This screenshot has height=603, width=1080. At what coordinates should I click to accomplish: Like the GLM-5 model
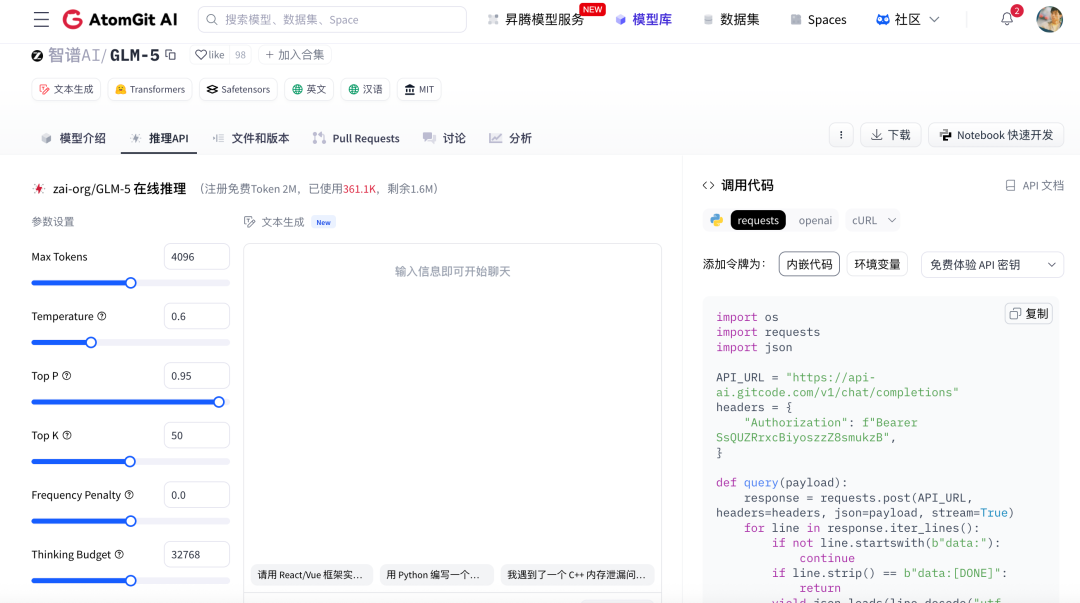click(x=210, y=54)
